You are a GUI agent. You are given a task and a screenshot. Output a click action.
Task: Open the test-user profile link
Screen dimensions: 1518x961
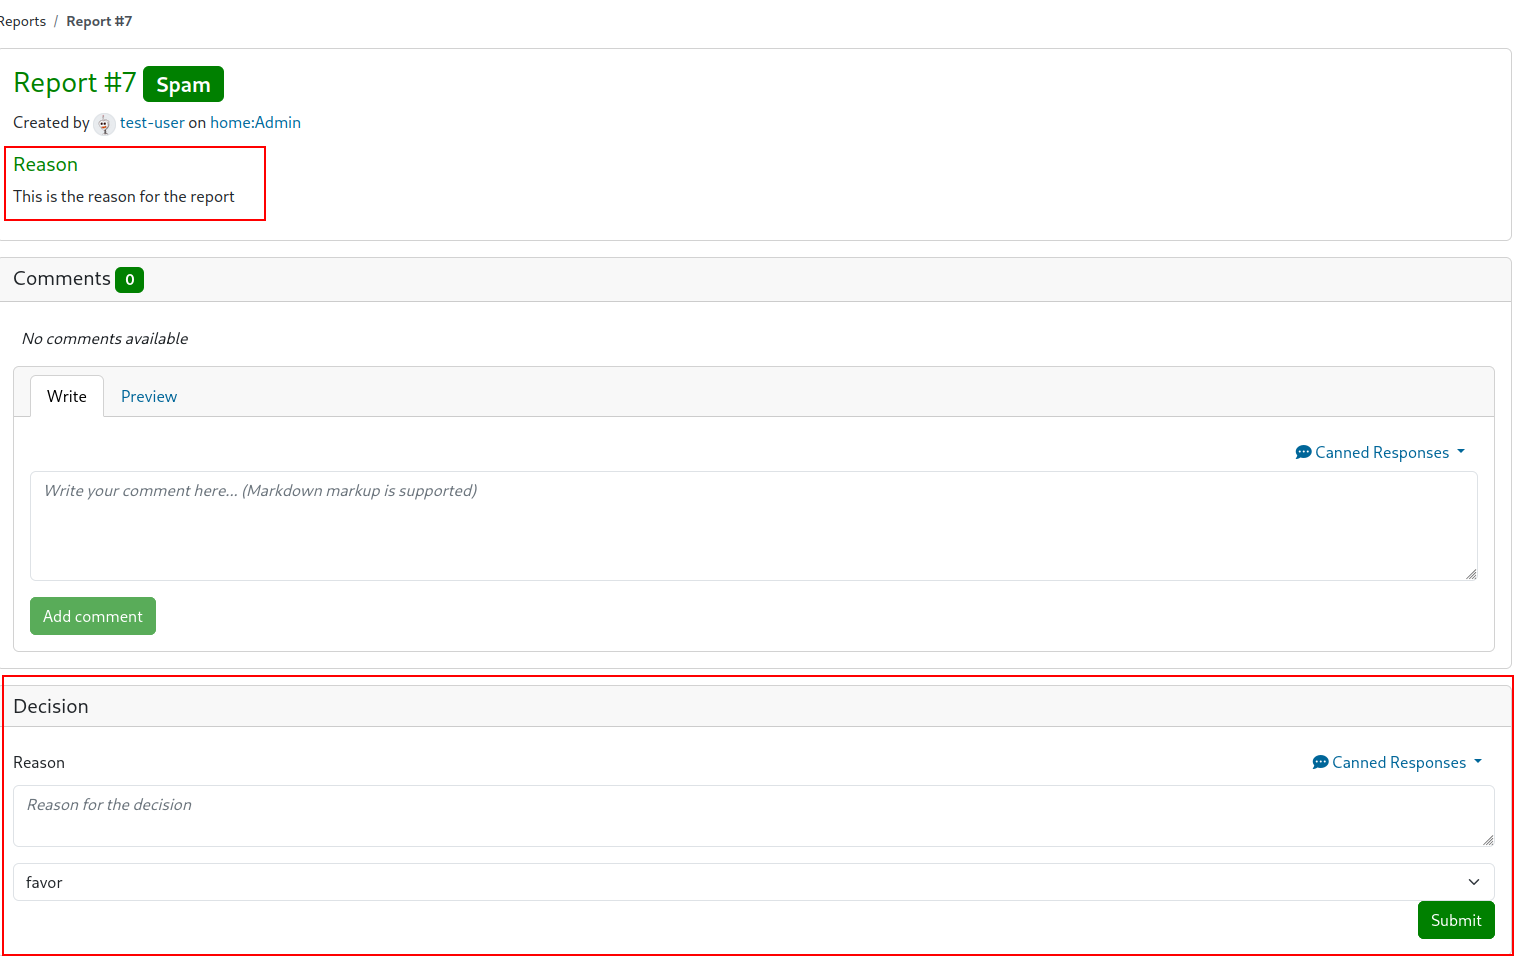152,123
